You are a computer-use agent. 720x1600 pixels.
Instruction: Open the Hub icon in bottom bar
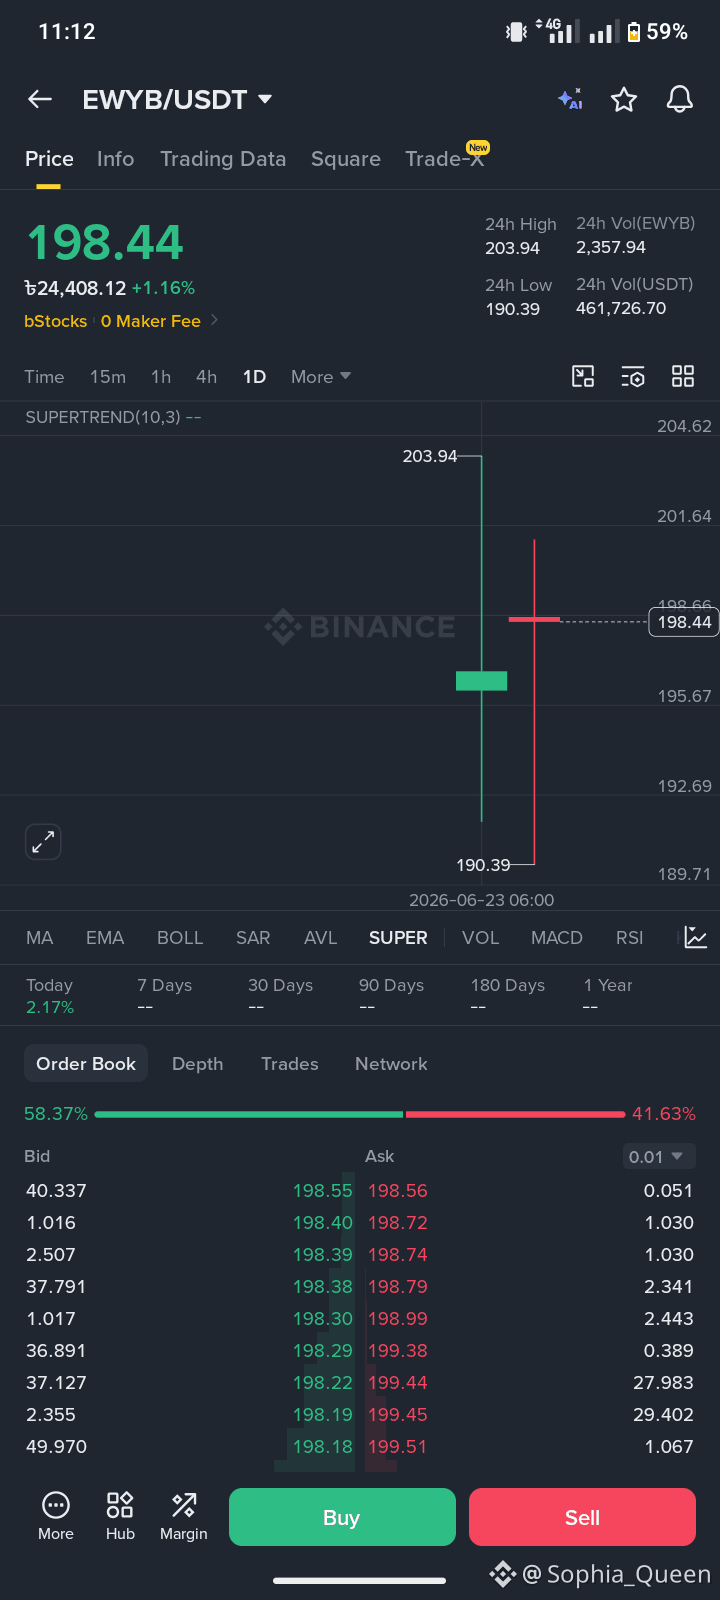pyautogui.click(x=120, y=1517)
